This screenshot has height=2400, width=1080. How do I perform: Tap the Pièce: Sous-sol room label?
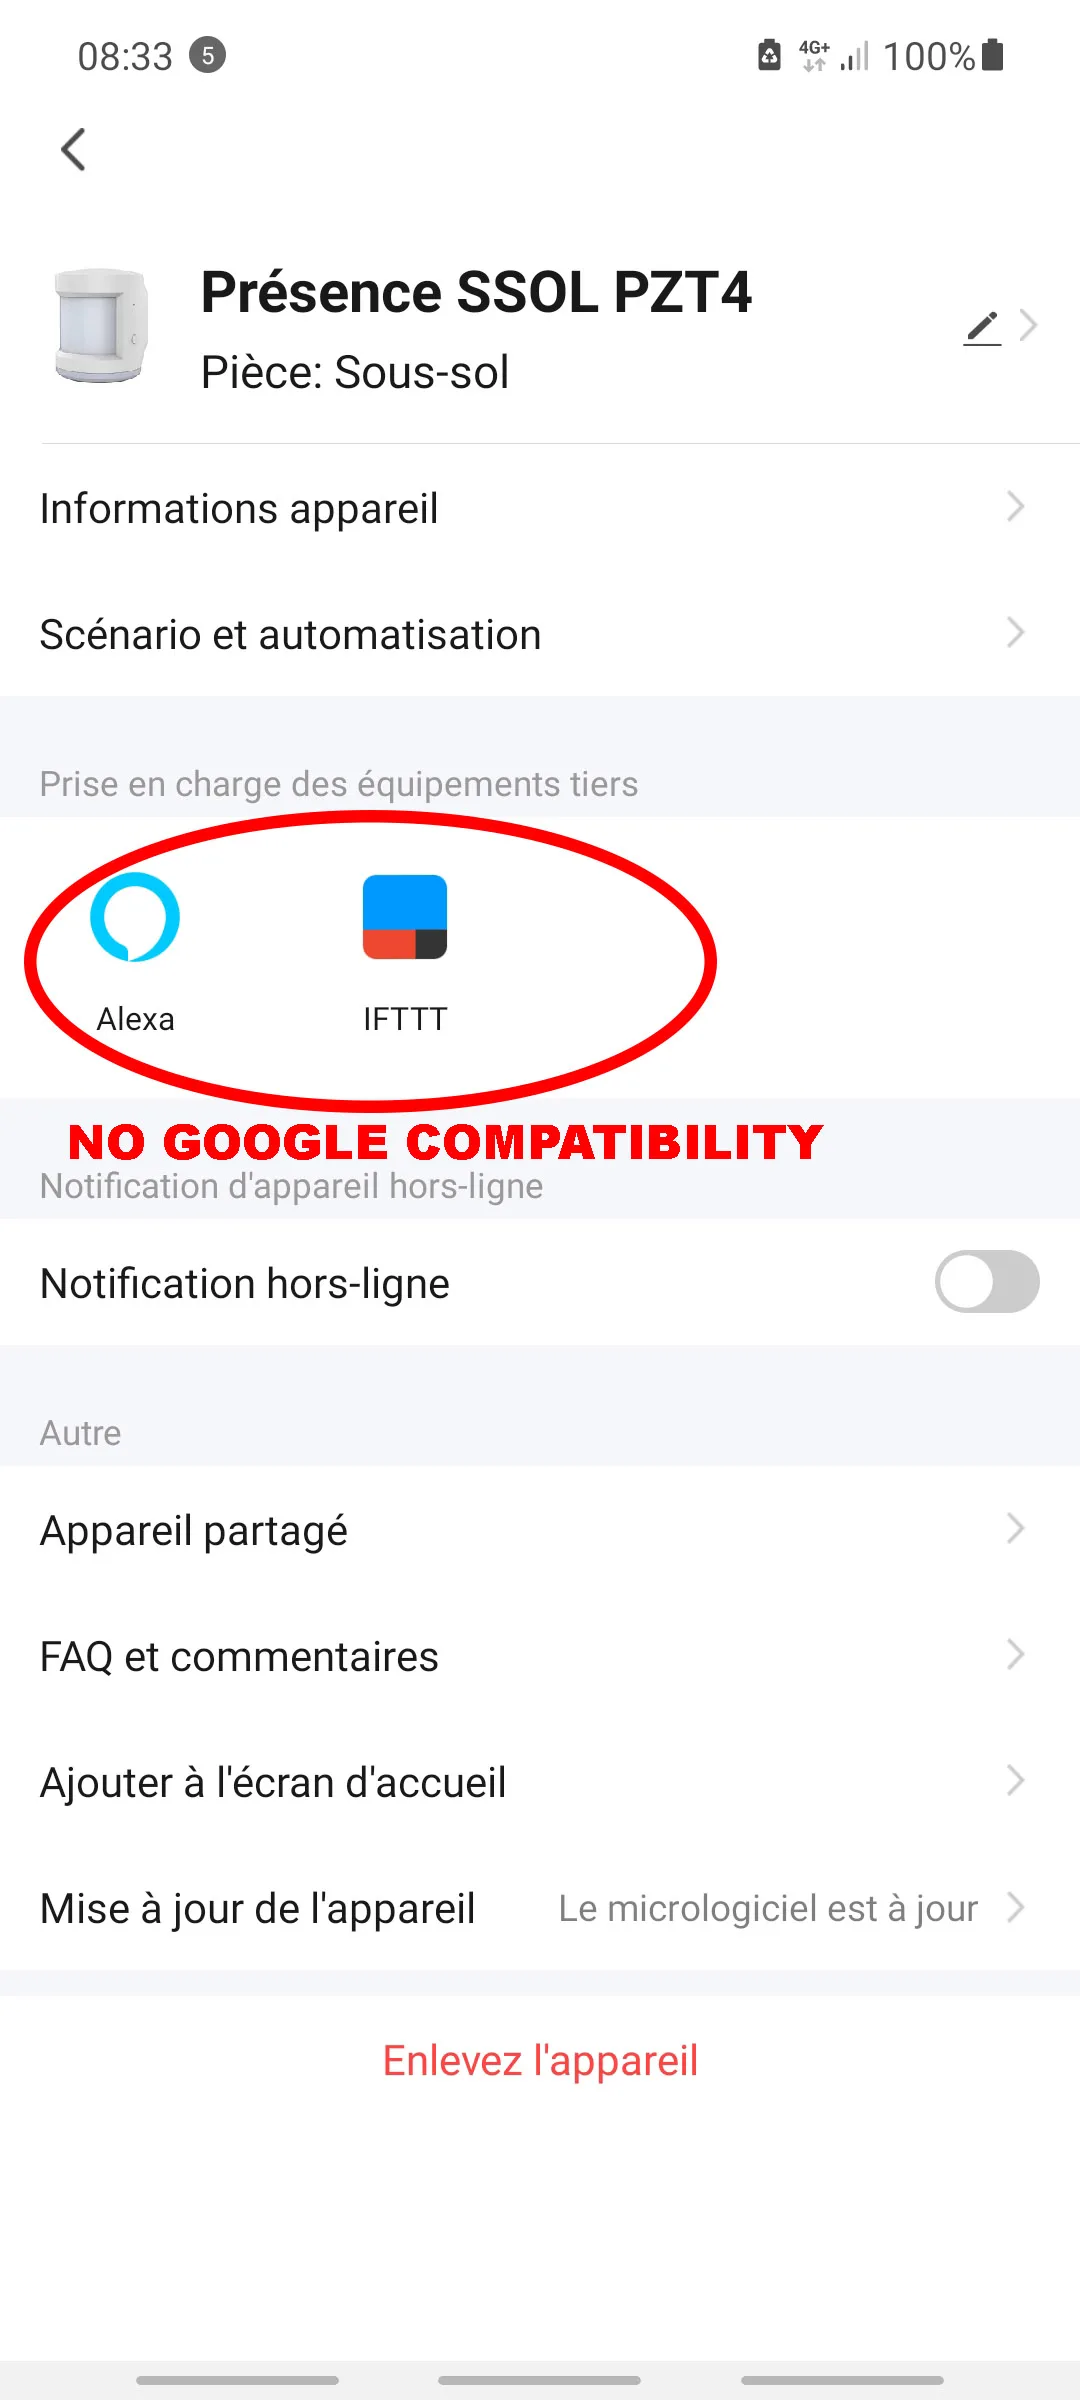tap(355, 373)
